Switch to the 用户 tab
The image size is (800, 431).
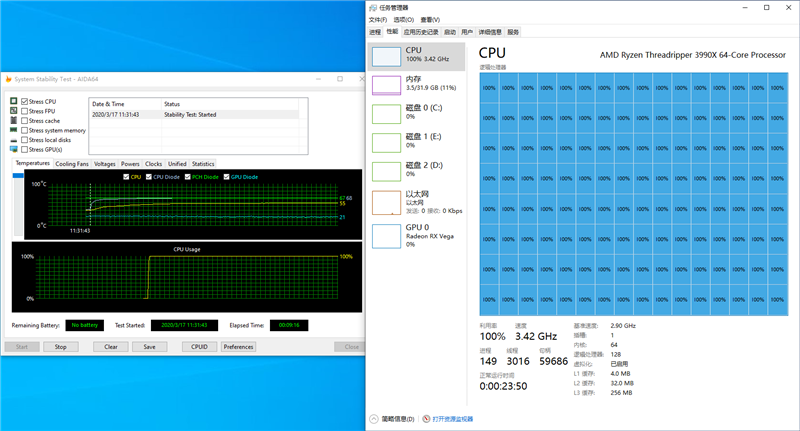pos(467,32)
